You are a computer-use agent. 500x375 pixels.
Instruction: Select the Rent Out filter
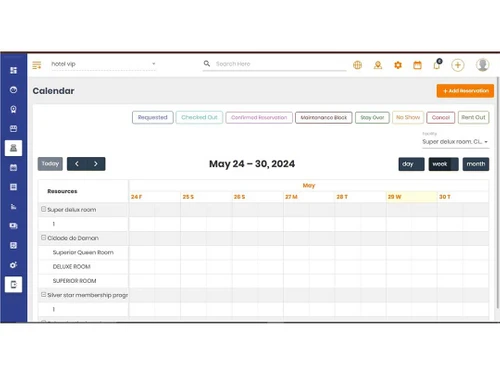[473, 117]
